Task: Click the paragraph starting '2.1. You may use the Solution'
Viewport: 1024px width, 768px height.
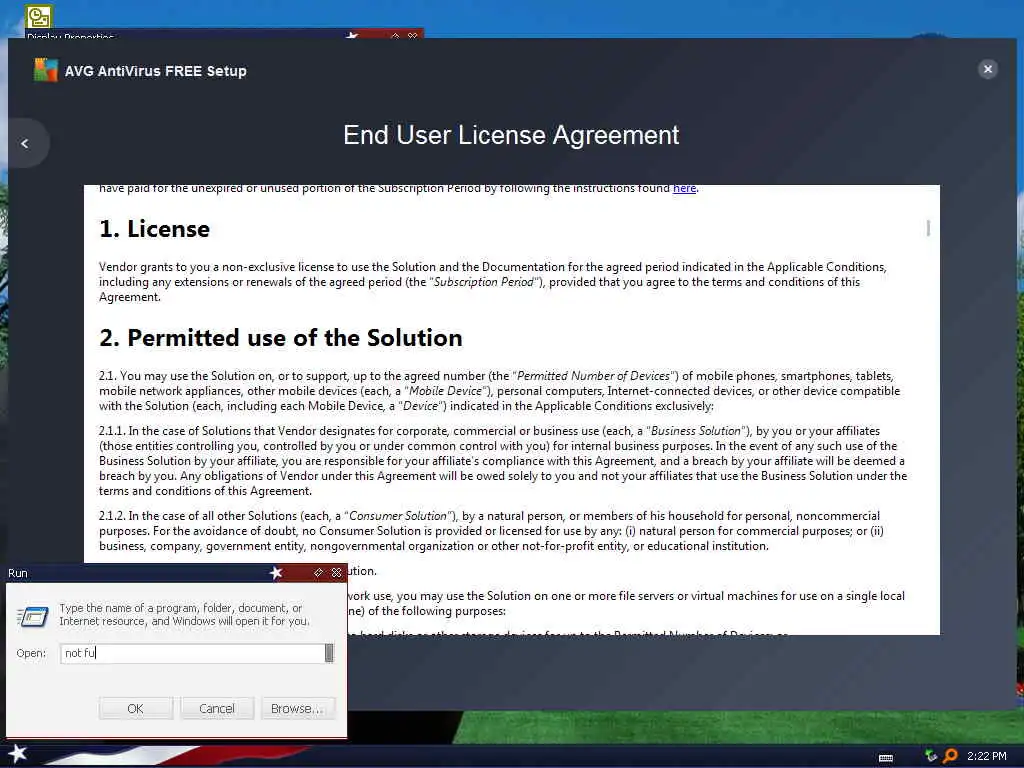Action: click(500, 391)
